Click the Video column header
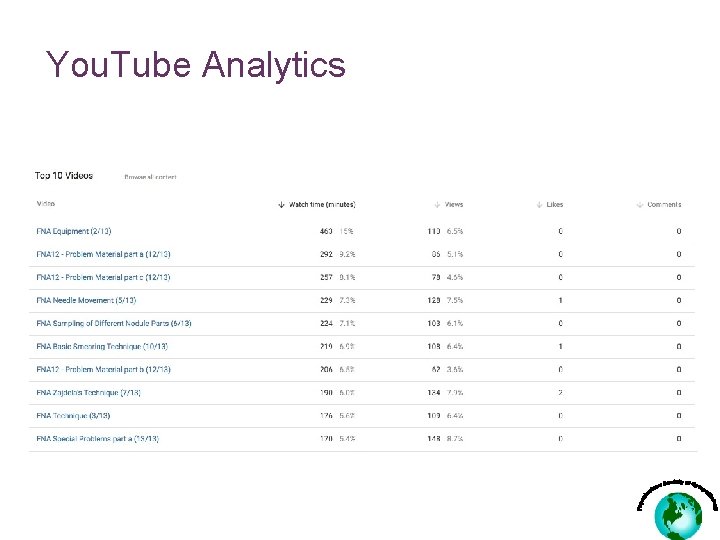720x540 pixels. (x=45, y=204)
